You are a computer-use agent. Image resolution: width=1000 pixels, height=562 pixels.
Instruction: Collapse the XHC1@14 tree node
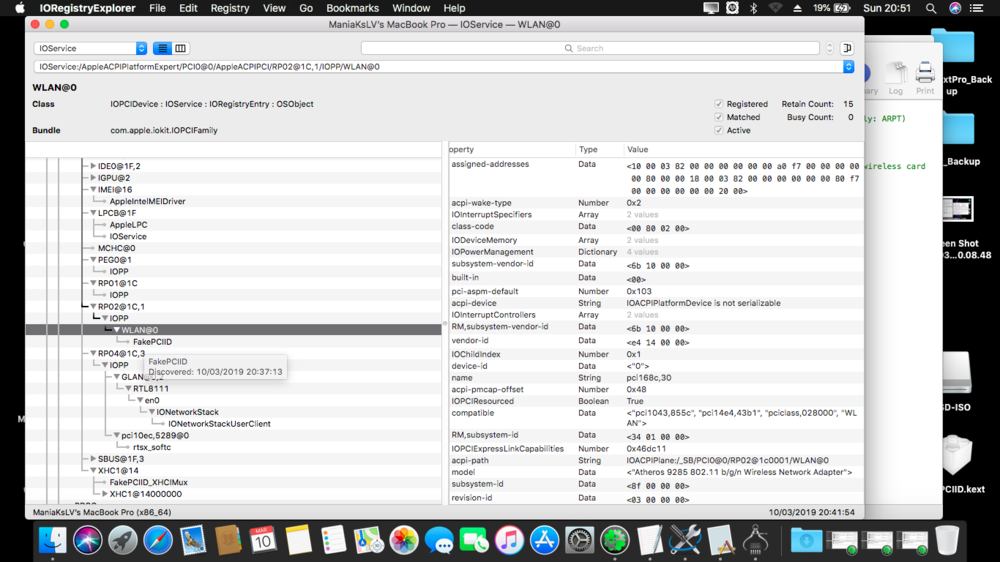(93, 471)
